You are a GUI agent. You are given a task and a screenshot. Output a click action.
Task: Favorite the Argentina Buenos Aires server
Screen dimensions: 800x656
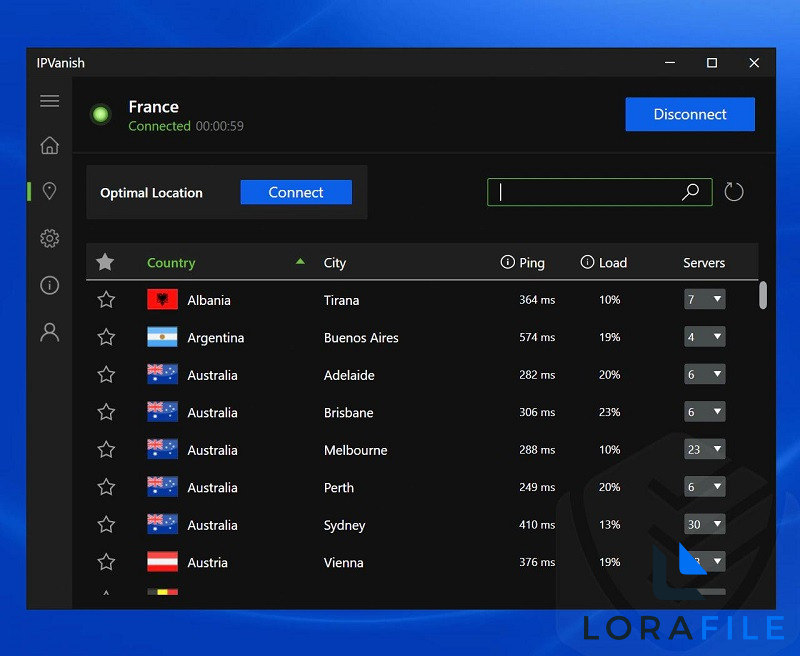pos(106,337)
